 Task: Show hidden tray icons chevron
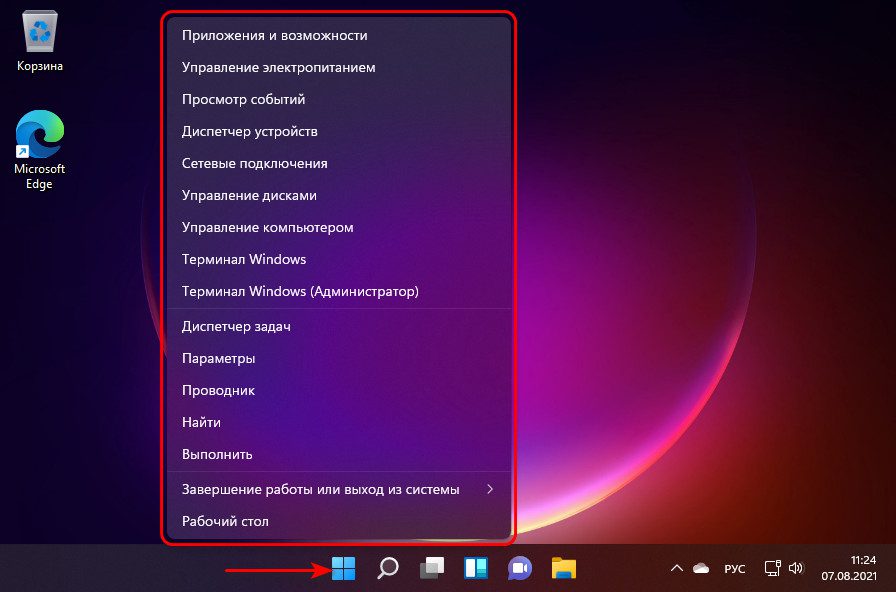(x=677, y=569)
